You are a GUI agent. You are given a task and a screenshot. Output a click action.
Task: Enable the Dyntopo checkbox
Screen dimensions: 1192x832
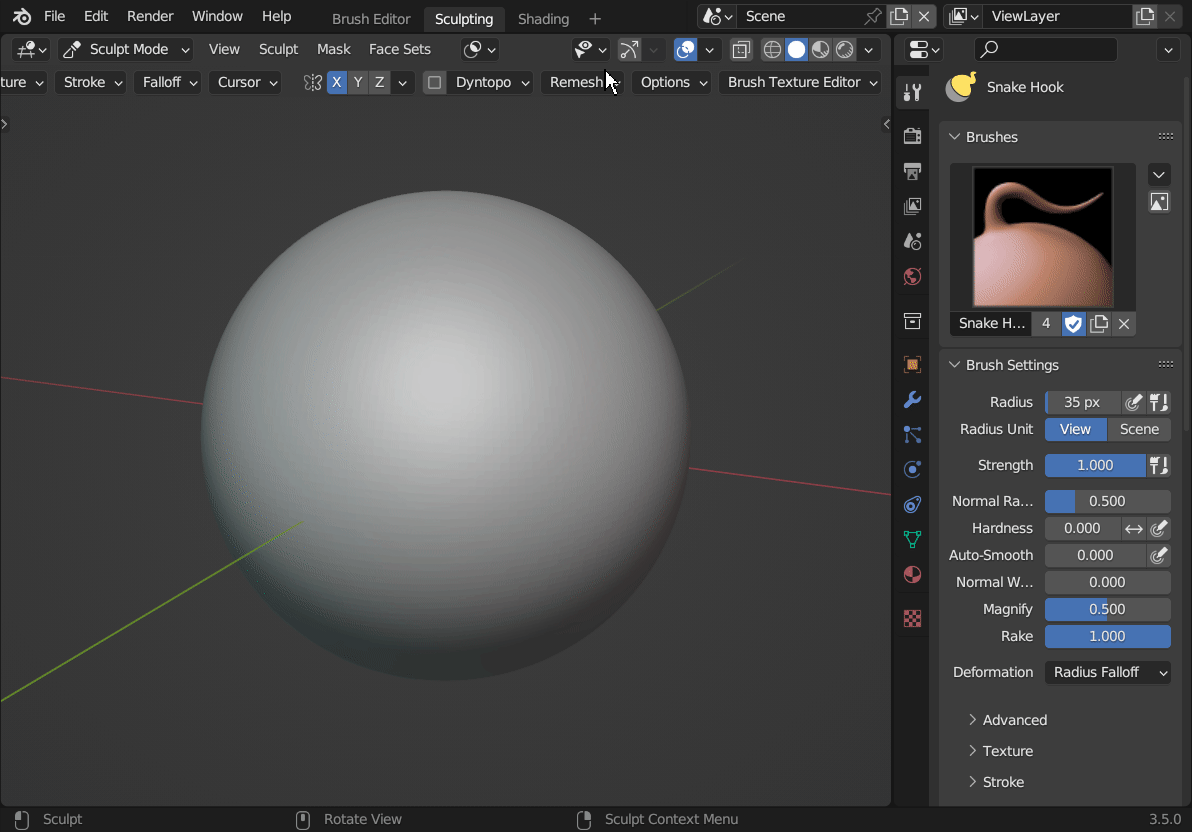point(434,82)
